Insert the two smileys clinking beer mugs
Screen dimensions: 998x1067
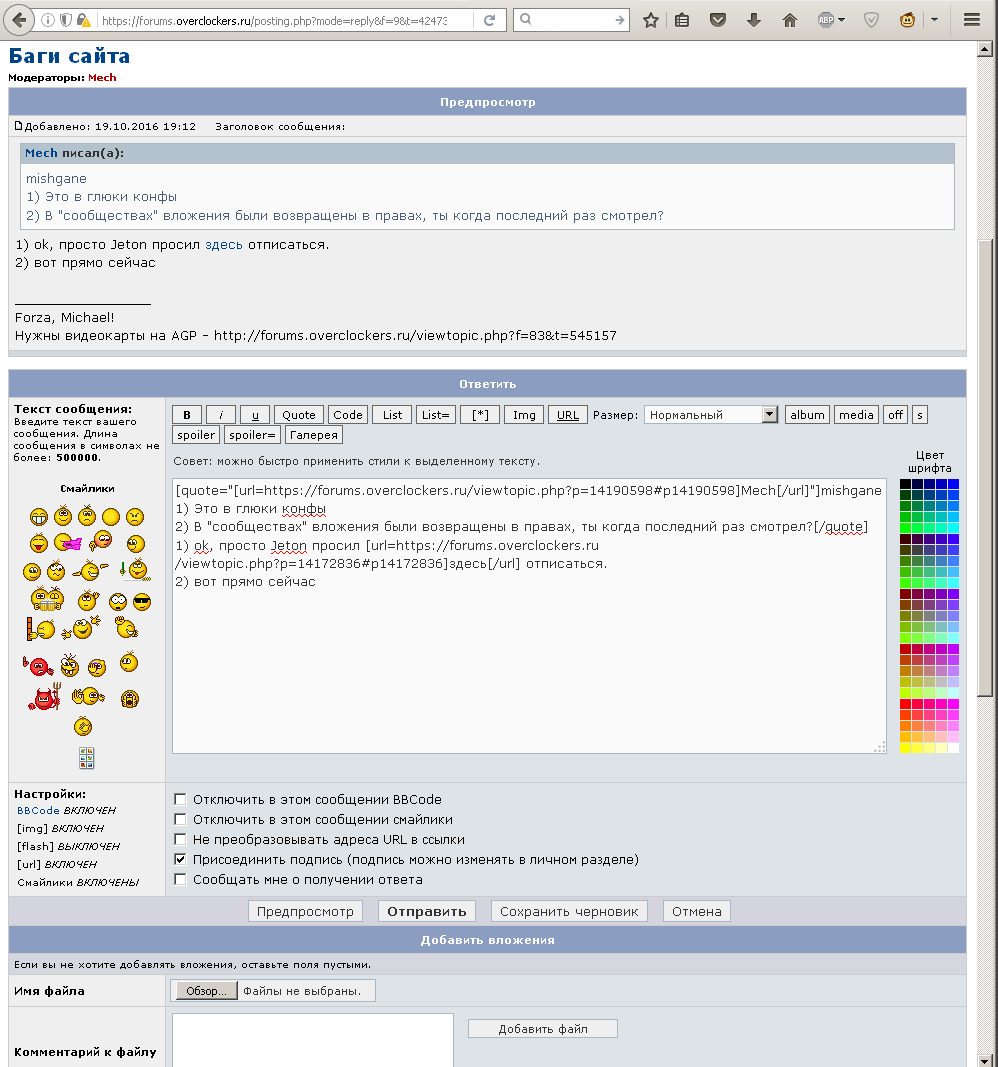pyautogui.click(x=47, y=599)
